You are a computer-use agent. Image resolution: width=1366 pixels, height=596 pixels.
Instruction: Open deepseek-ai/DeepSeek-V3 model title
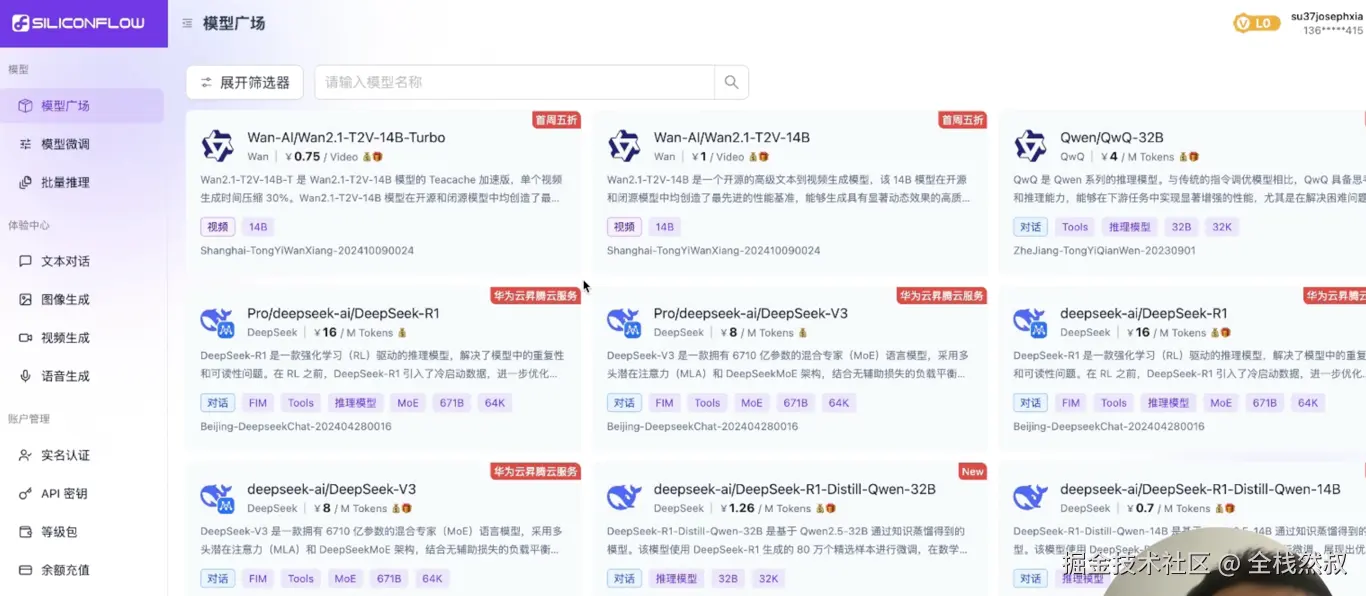click(x=332, y=489)
